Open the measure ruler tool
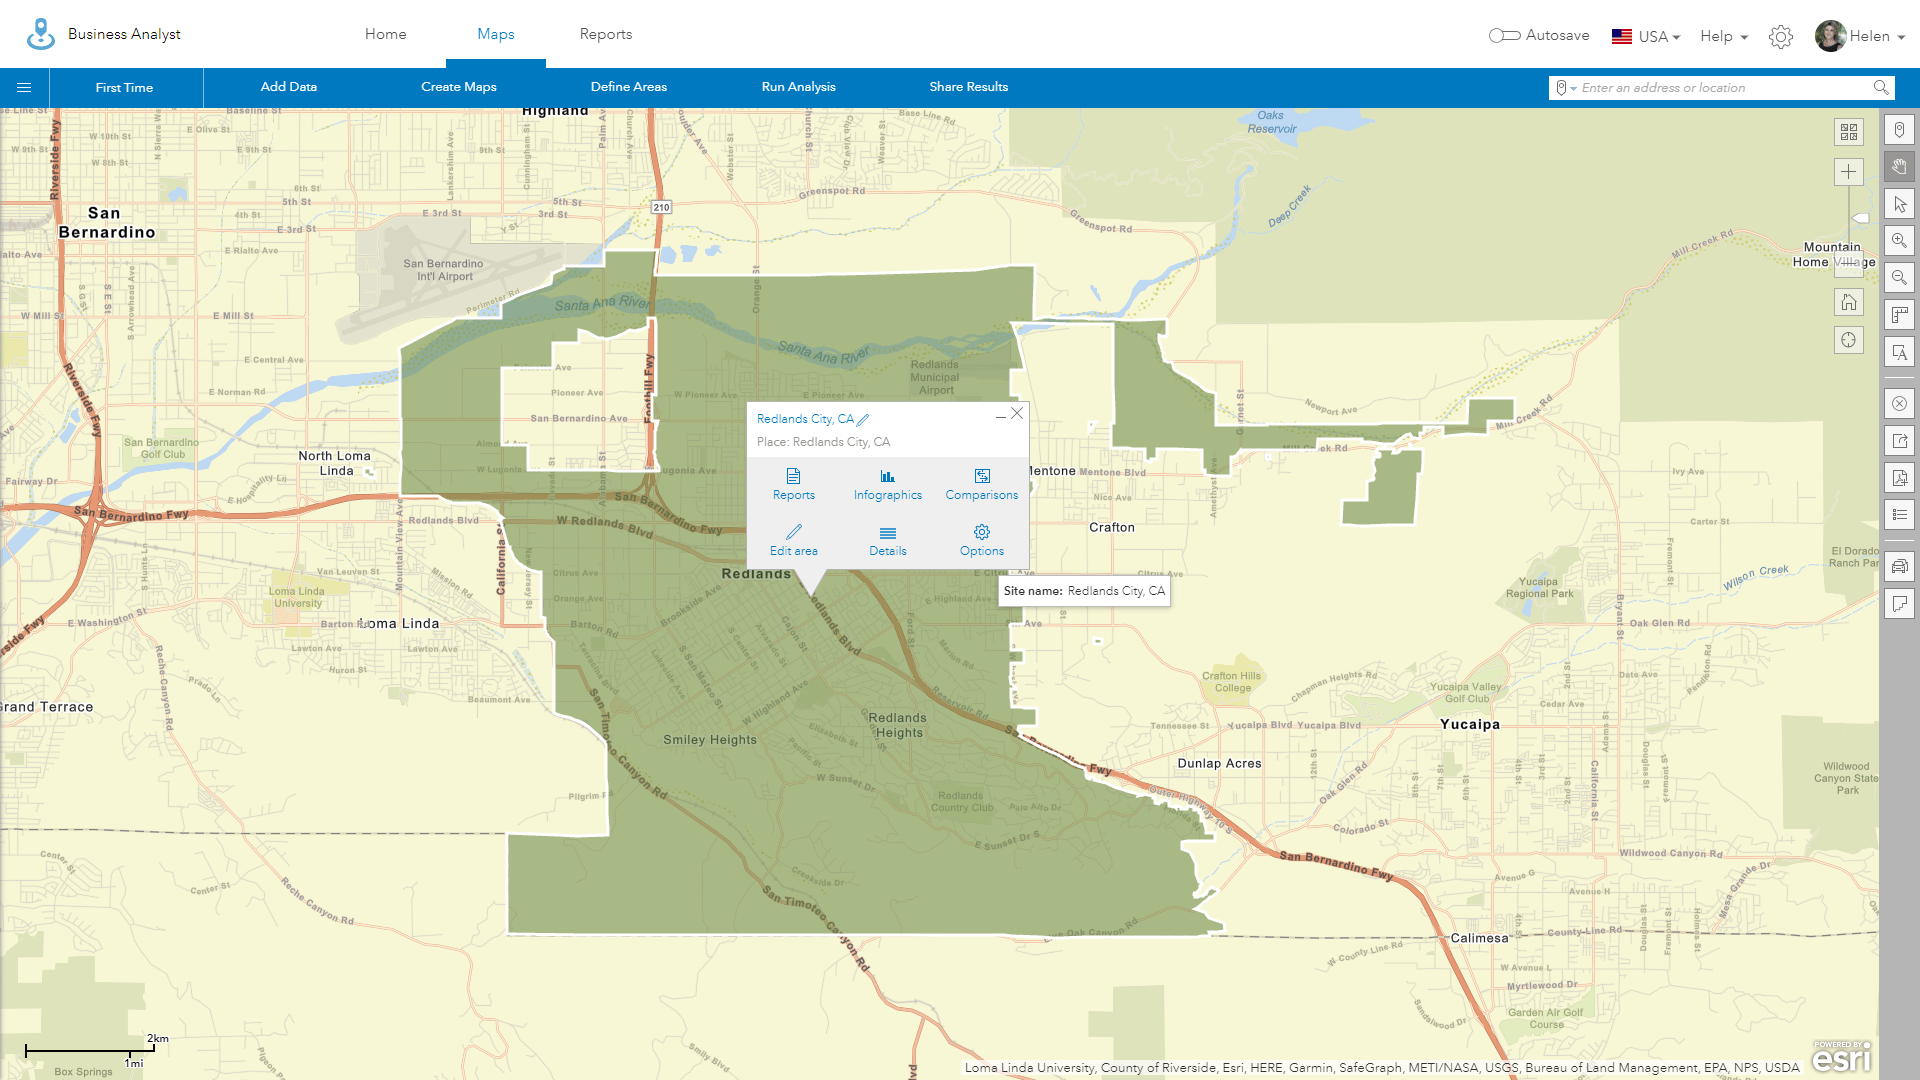Viewport: 1920px width, 1080px height. point(1899,315)
